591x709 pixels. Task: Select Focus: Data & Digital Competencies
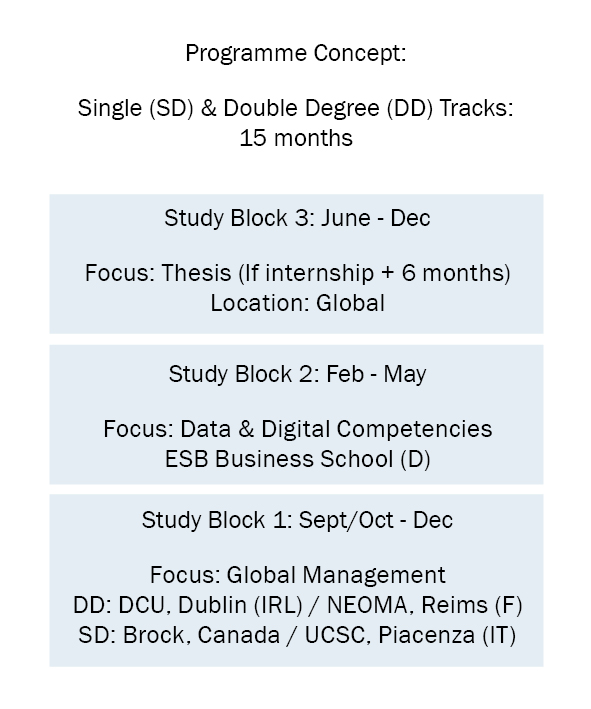click(298, 429)
